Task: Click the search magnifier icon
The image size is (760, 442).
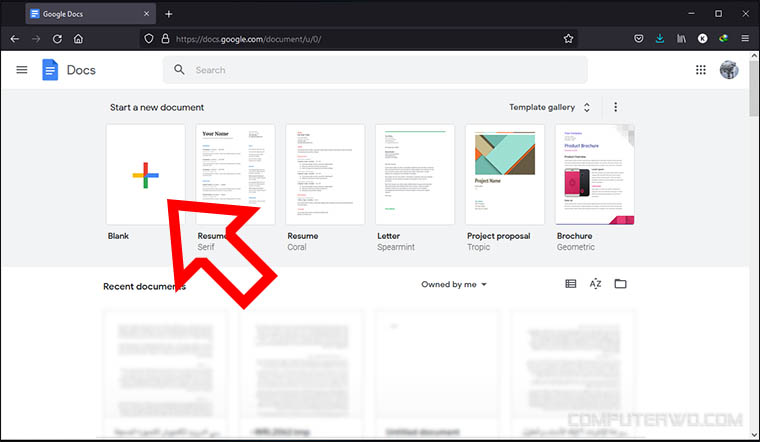Action: coord(179,70)
